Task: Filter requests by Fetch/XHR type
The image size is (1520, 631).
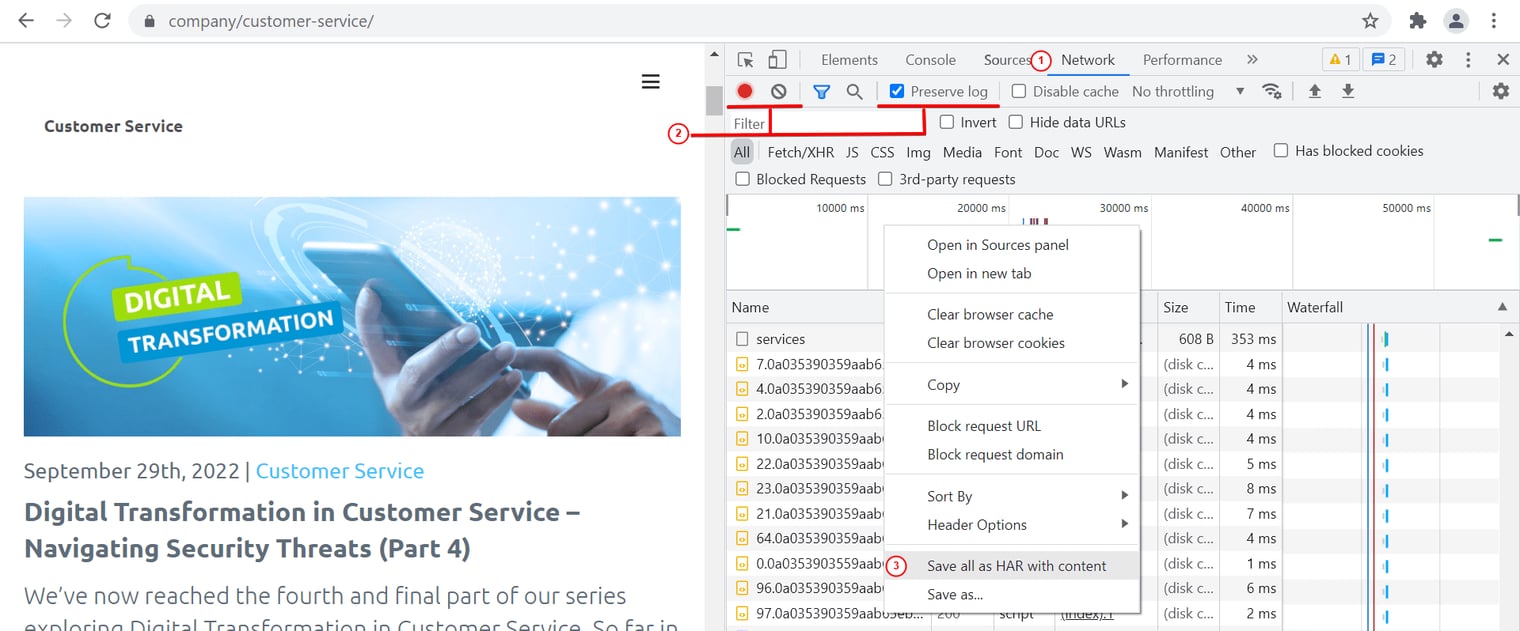Action: pos(800,152)
